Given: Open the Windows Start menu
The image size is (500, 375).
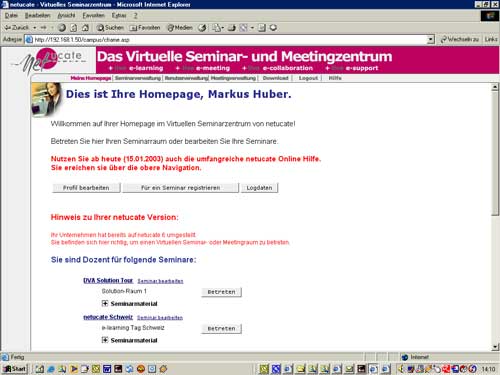Looking at the screenshot, I should [15, 369].
